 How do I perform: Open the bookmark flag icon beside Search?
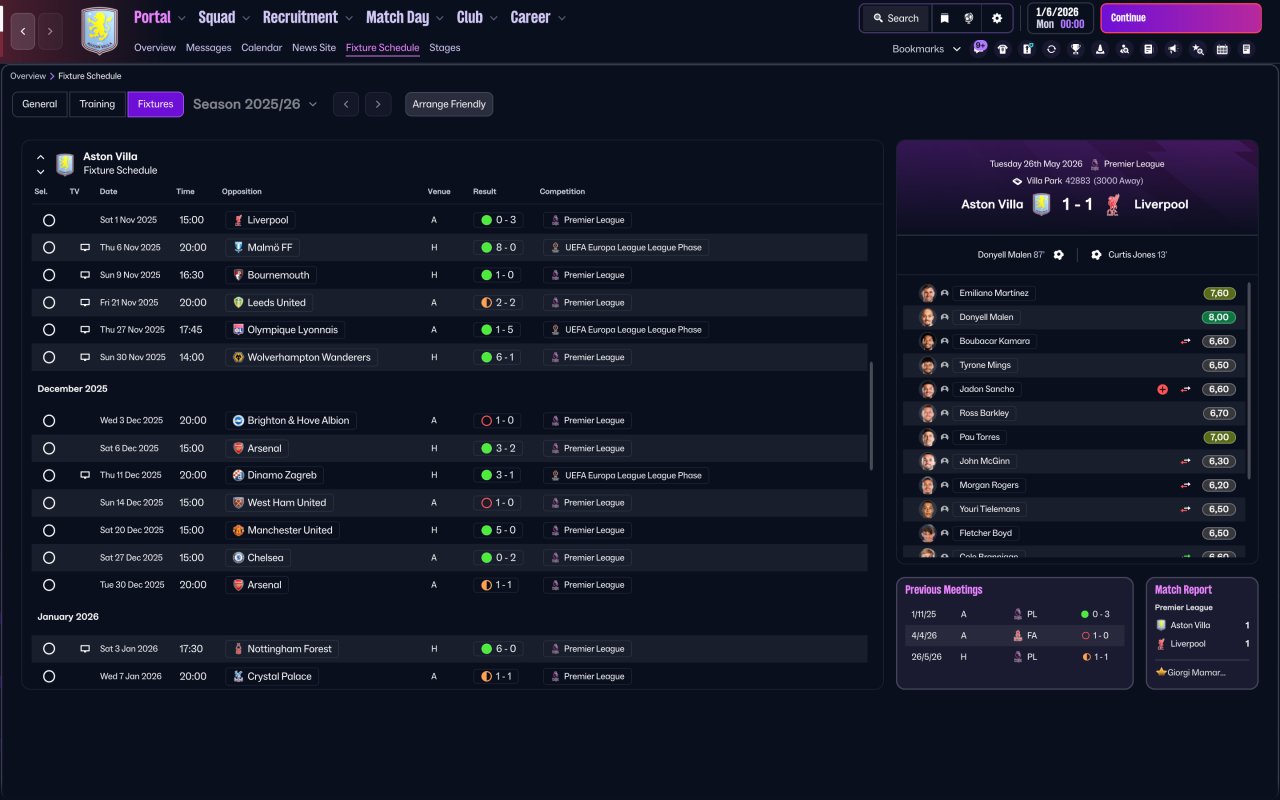(x=944, y=18)
